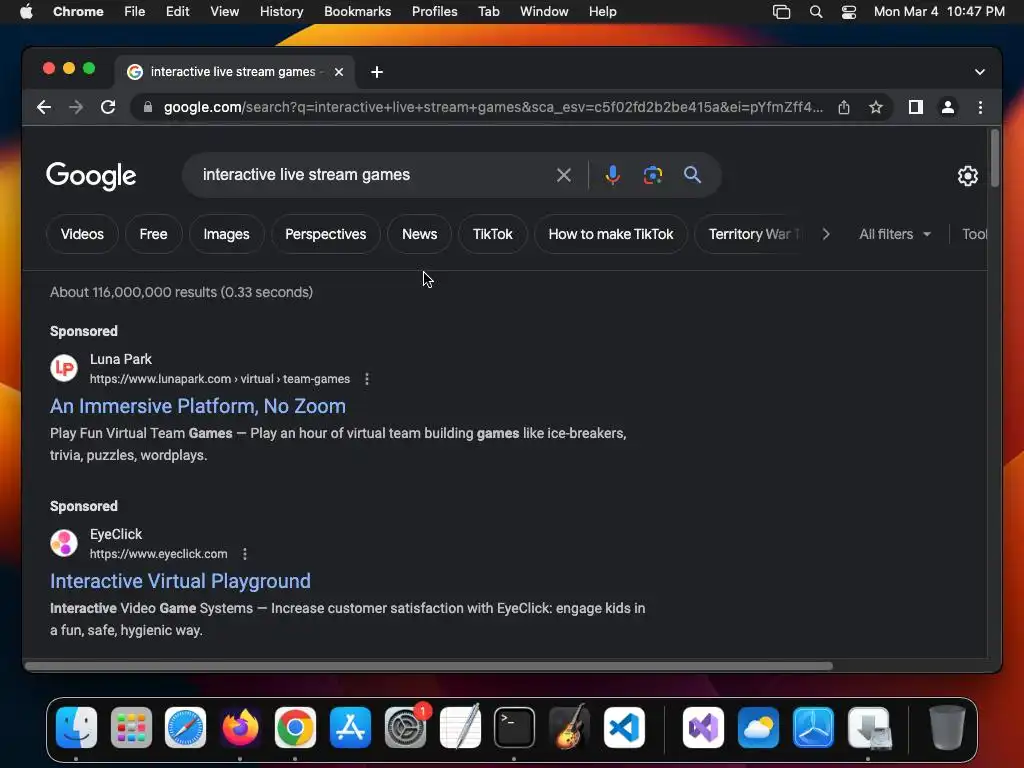The height and width of the screenshot is (768, 1024).
Task: Open the Window menu
Action: point(544,12)
